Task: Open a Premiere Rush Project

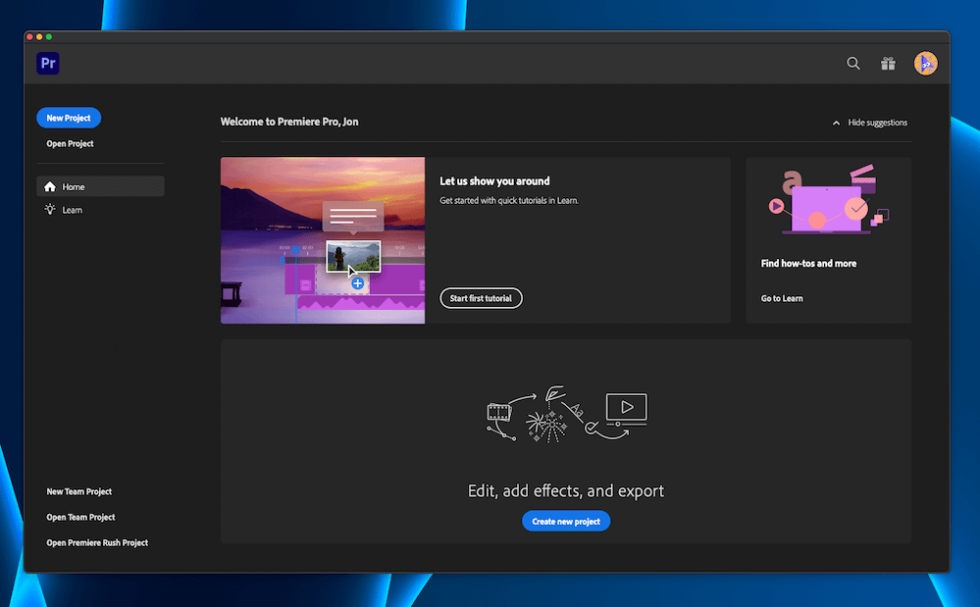Action: point(97,542)
